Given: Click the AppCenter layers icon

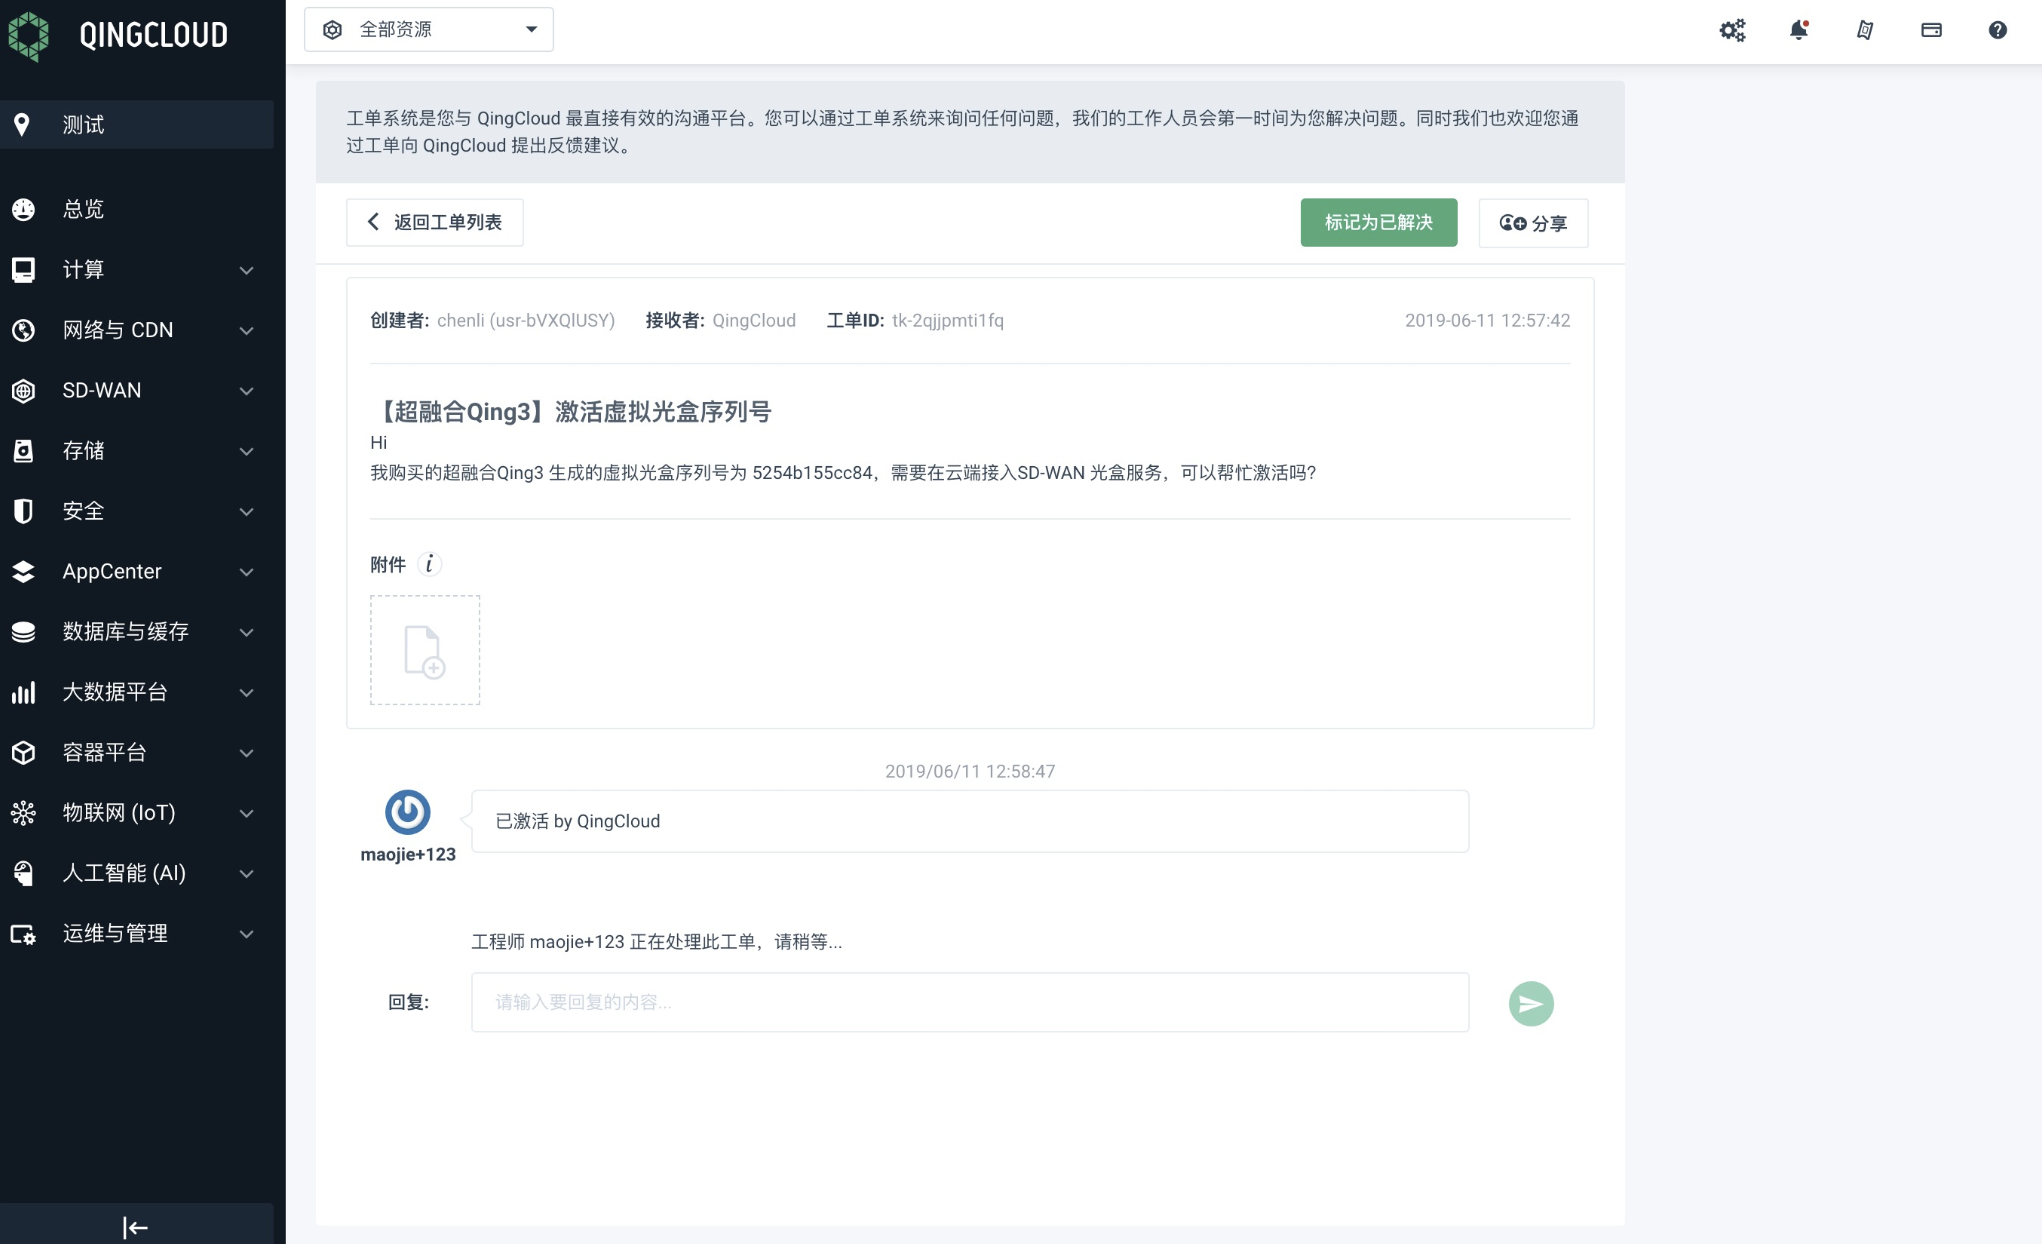Looking at the screenshot, I should pyautogui.click(x=23, y=571).
